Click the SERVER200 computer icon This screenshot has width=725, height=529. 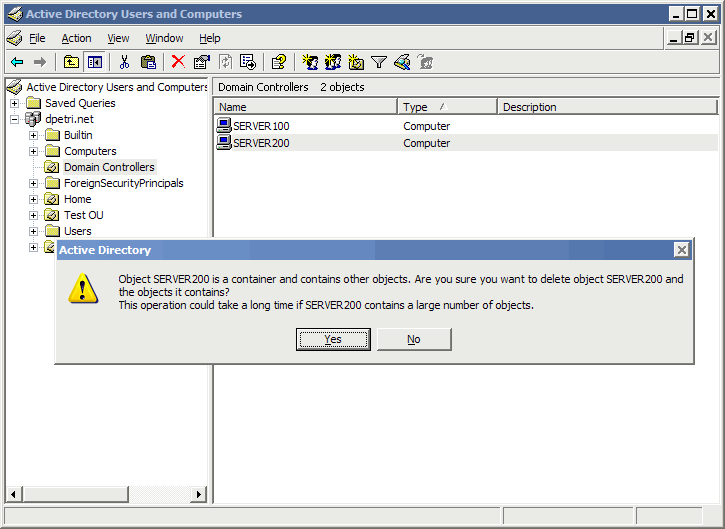point(224,142)
